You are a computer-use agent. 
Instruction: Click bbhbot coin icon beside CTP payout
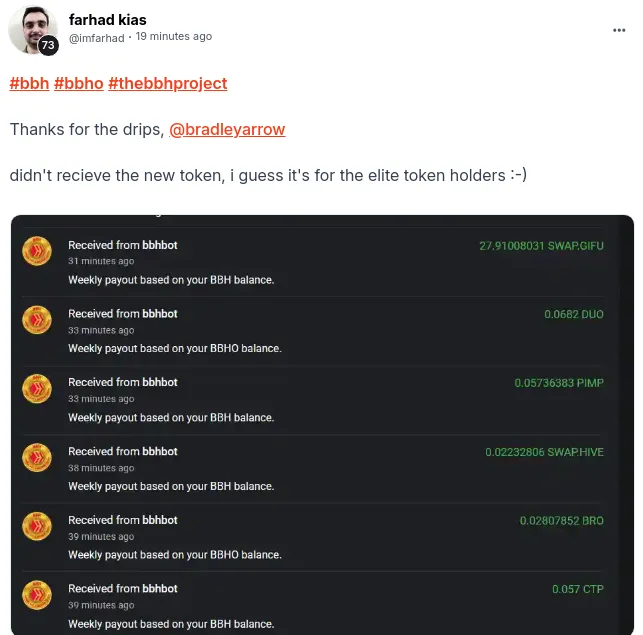tap(37, 595)
